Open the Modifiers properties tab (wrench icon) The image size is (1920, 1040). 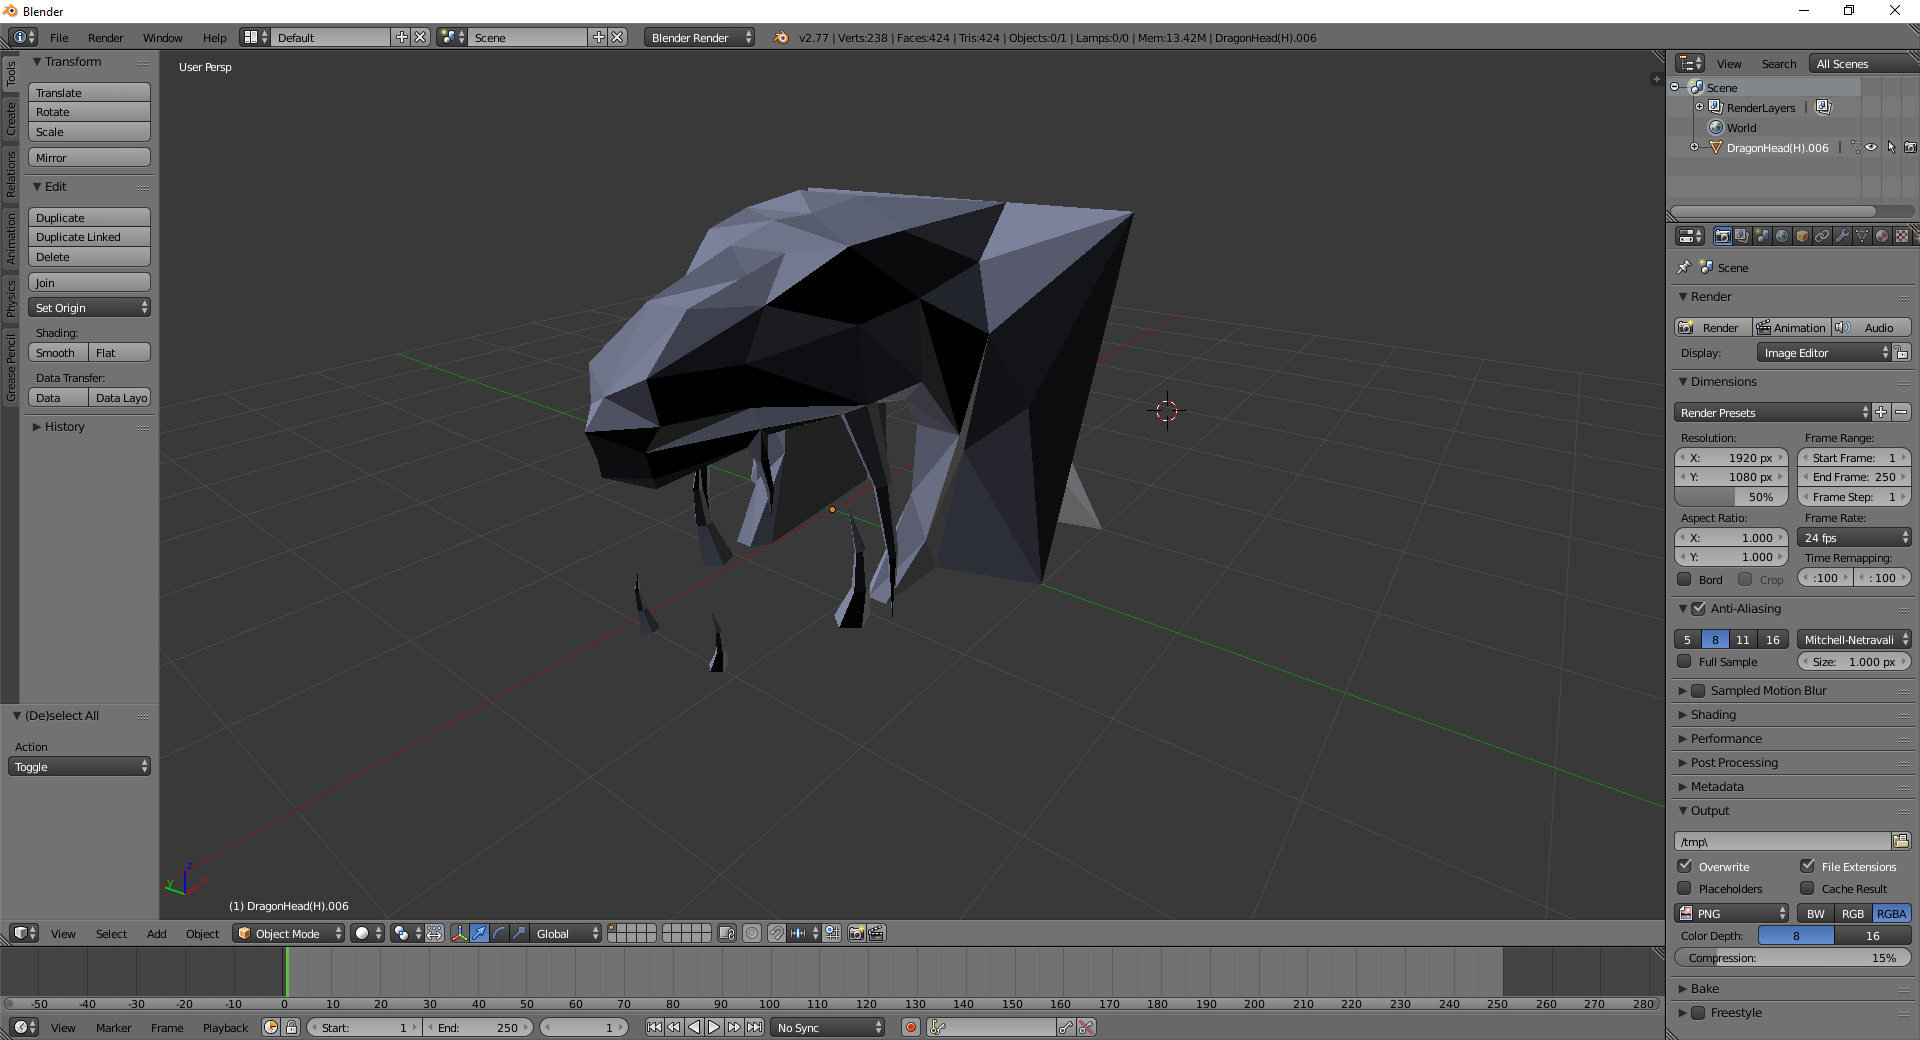[x=1842, y=236]
